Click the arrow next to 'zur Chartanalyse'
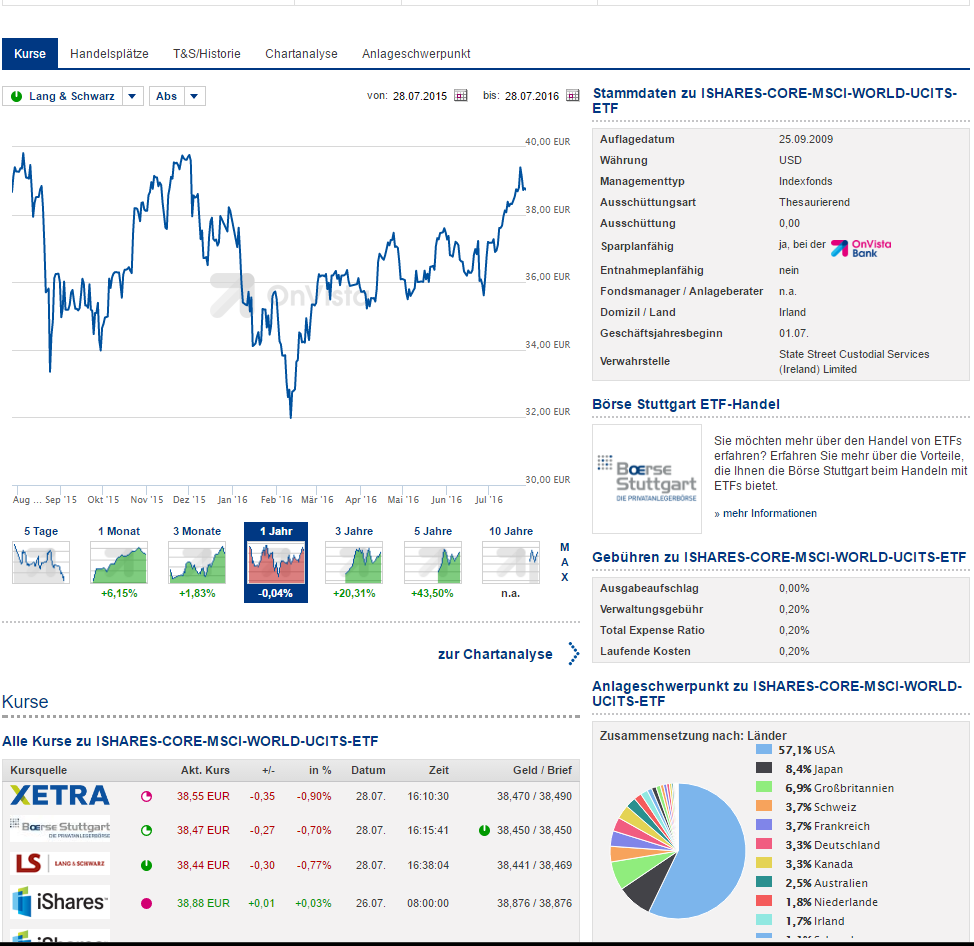This screenshot has width=974, height=946. 573,654
